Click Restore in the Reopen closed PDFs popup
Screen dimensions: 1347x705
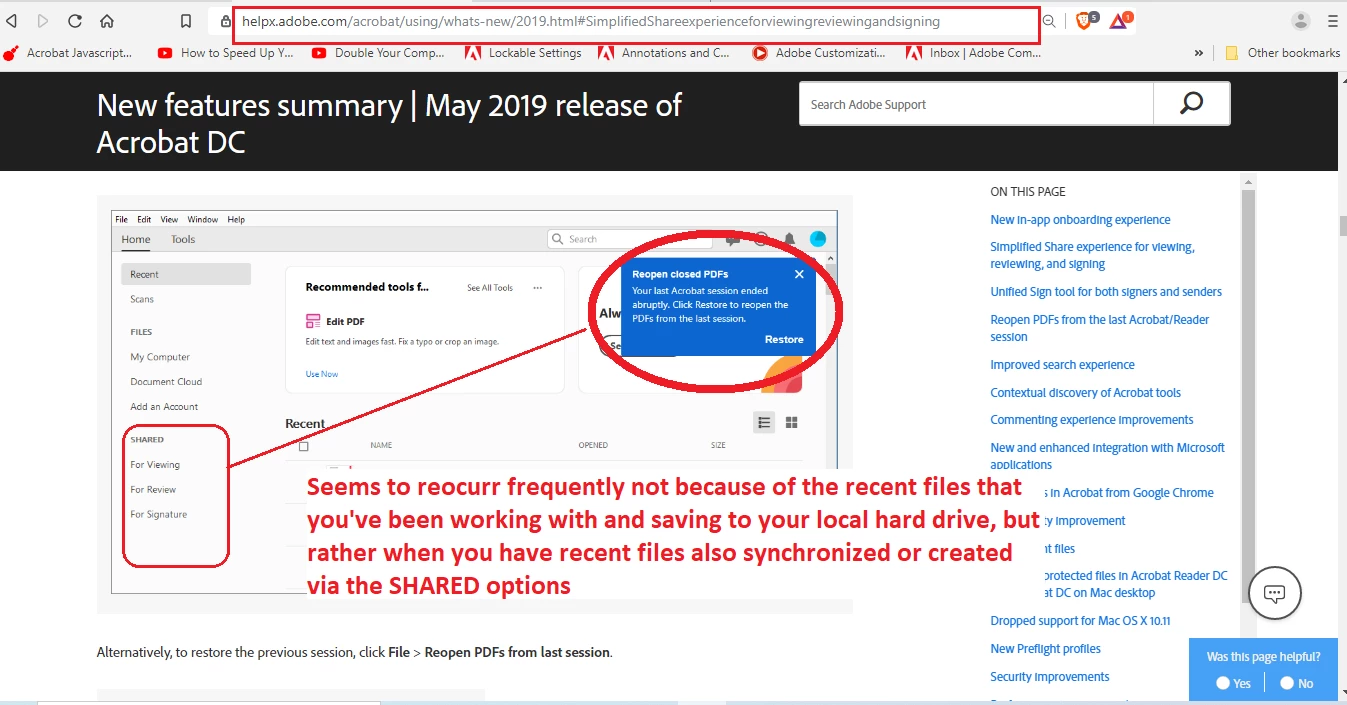(x=784, y=340)
